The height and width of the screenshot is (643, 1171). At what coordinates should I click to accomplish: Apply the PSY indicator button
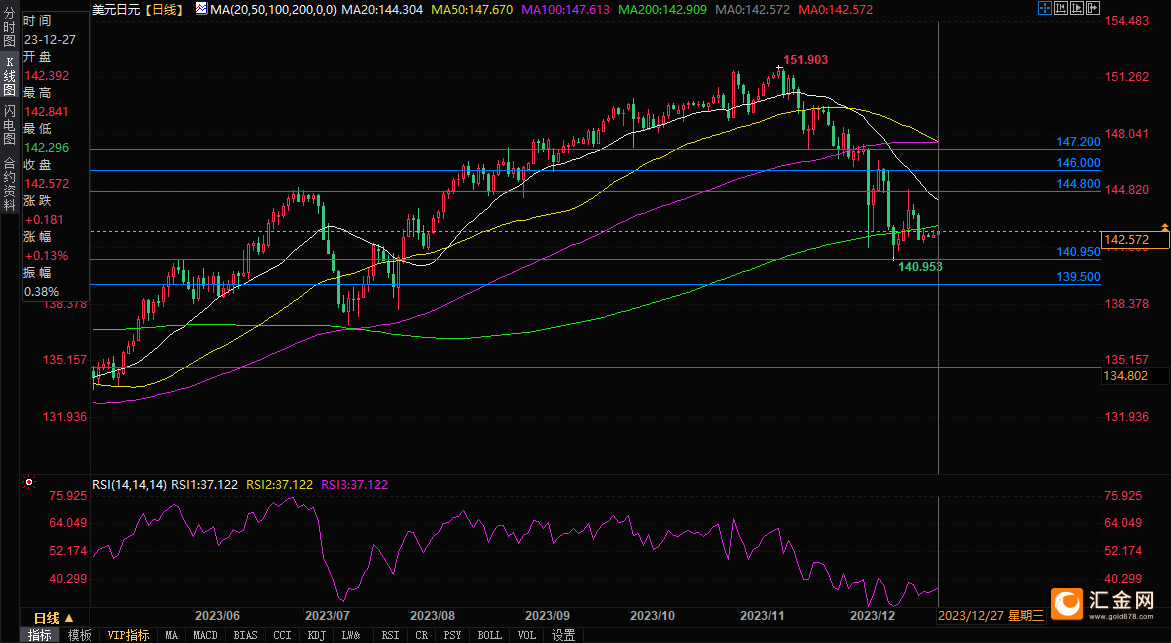[452, 636]
